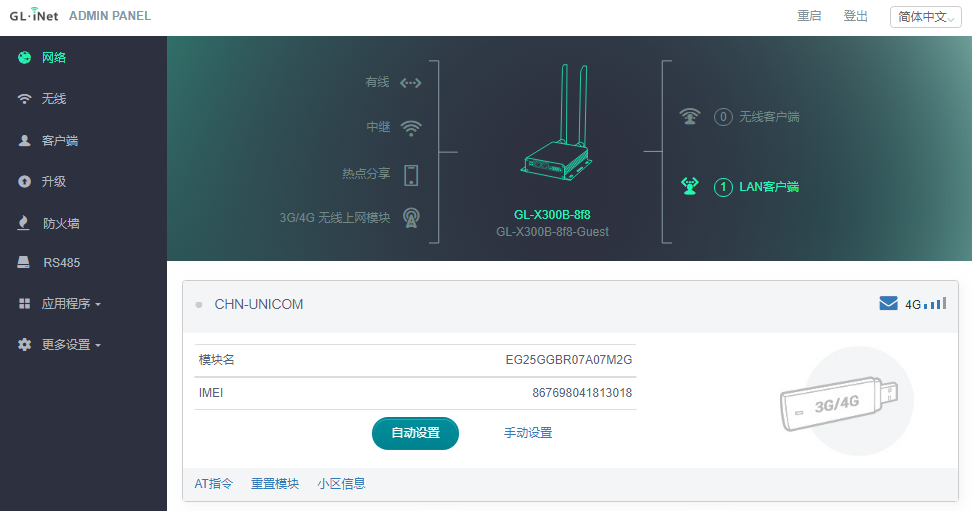Click the upgrade arrow icon in sidebar
This screenshot has width=972, height=511.
[24, 182]
